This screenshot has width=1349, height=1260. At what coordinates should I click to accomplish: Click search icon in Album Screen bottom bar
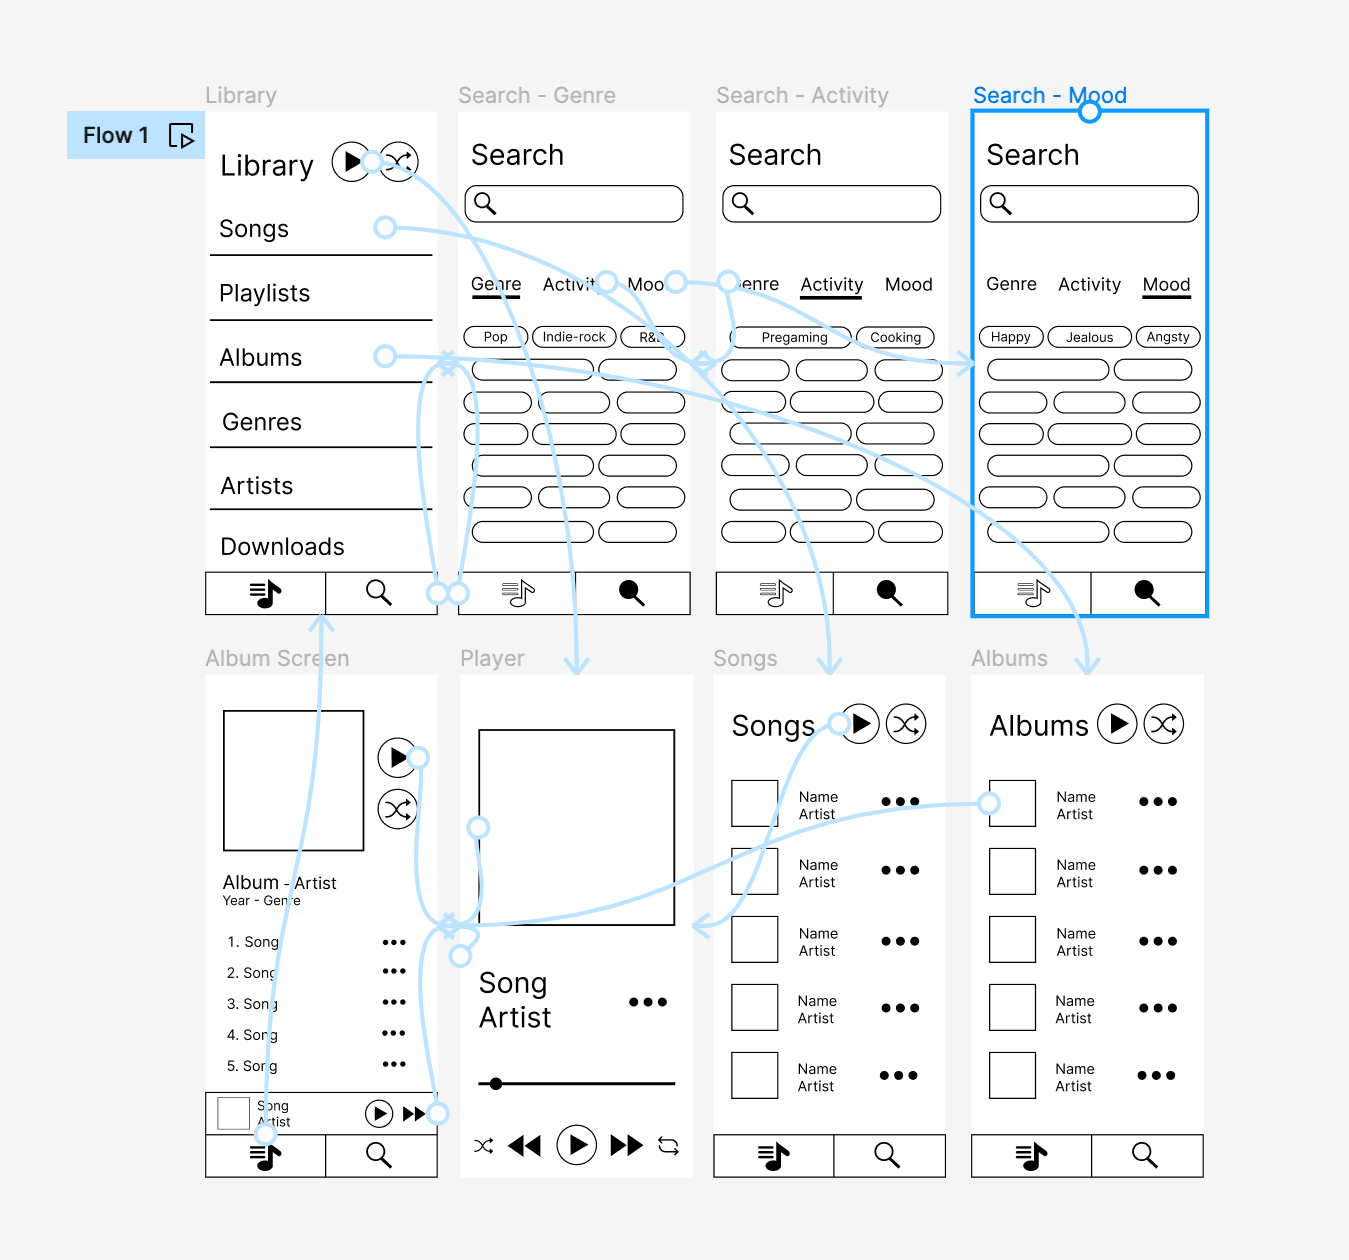click(x=379, y=1155)
